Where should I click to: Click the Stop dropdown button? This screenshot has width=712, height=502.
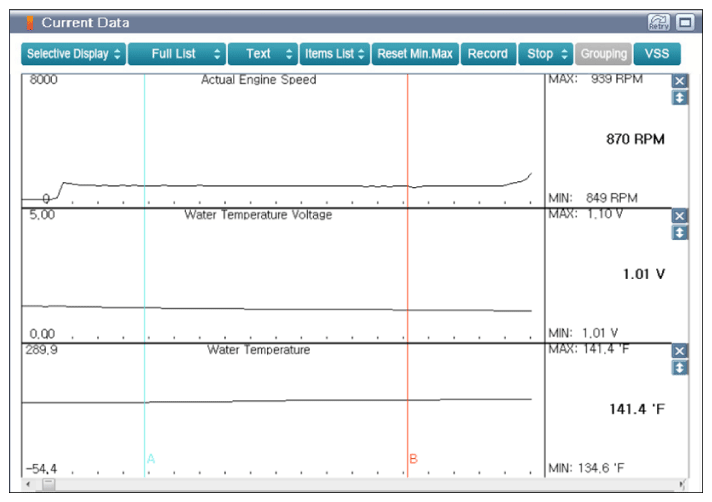point(546,54)
